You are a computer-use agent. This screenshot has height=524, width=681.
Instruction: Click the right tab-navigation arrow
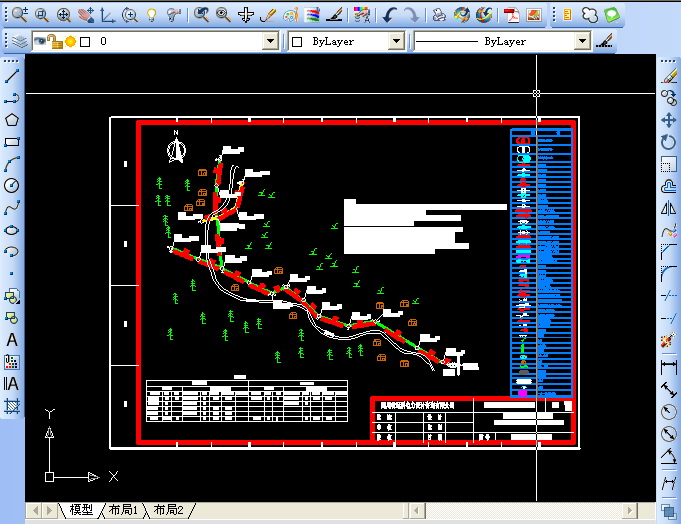(x=49, y=510)
